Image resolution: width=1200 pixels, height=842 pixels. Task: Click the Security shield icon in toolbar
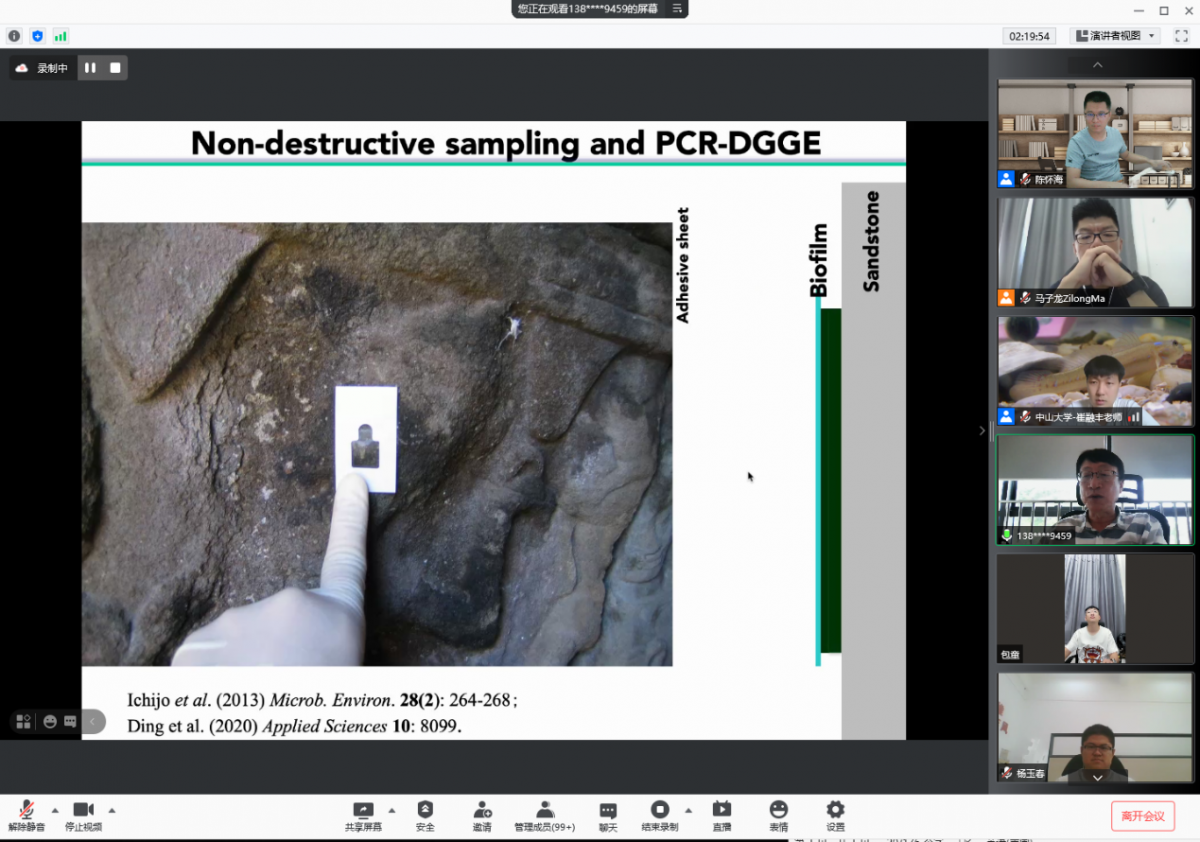click(x=425, y=811)
